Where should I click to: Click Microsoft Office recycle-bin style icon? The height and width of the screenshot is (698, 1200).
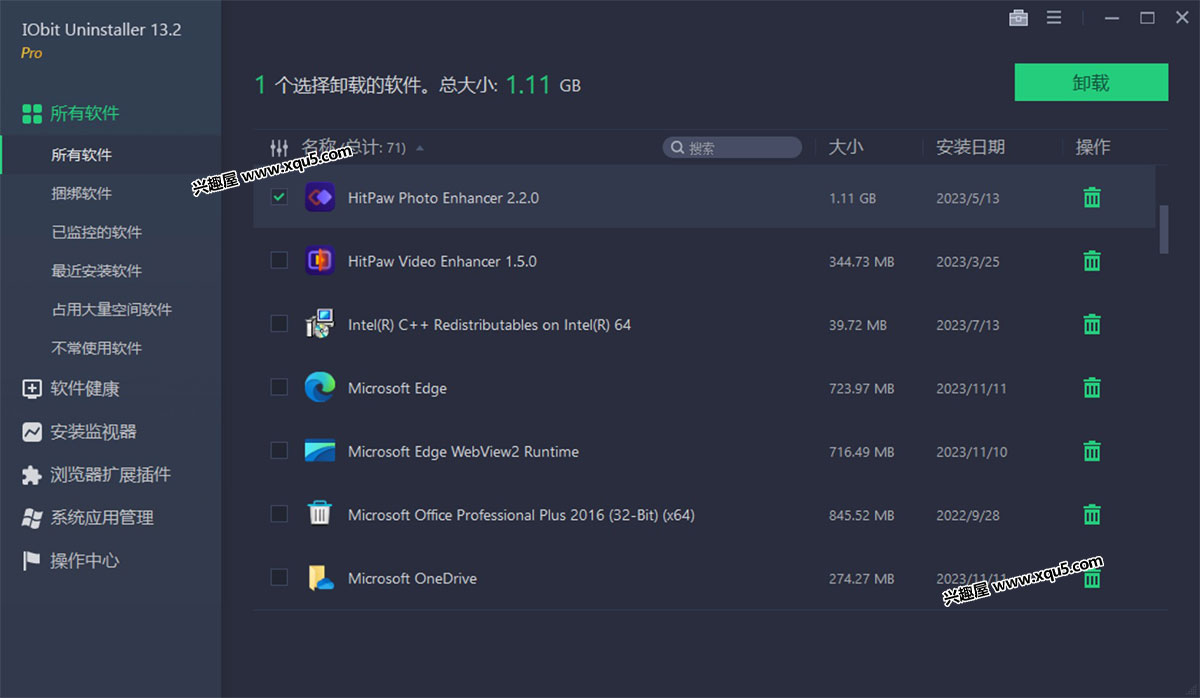[320, 514]
